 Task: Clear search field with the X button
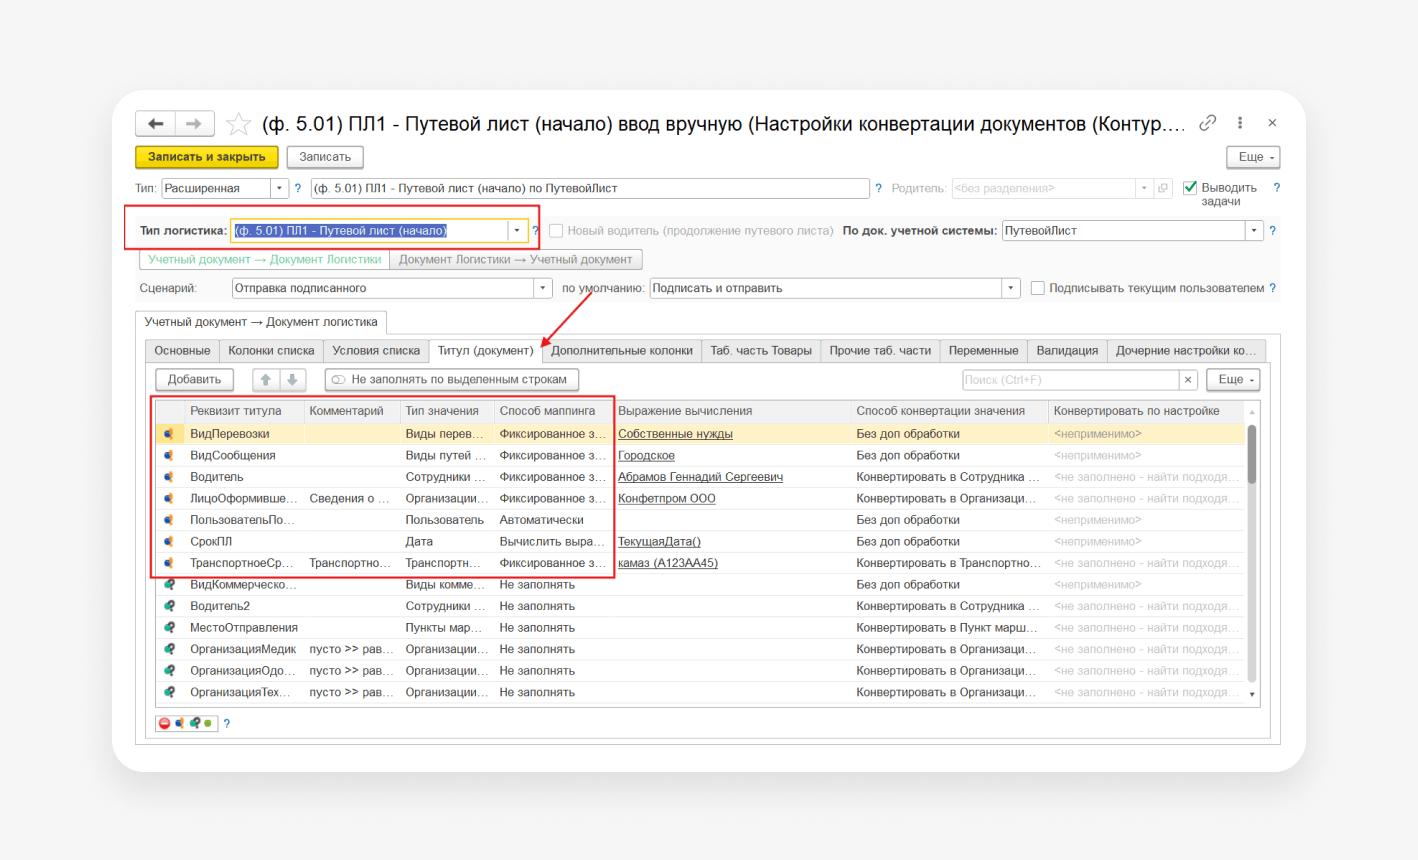(x=1188, y=380)
